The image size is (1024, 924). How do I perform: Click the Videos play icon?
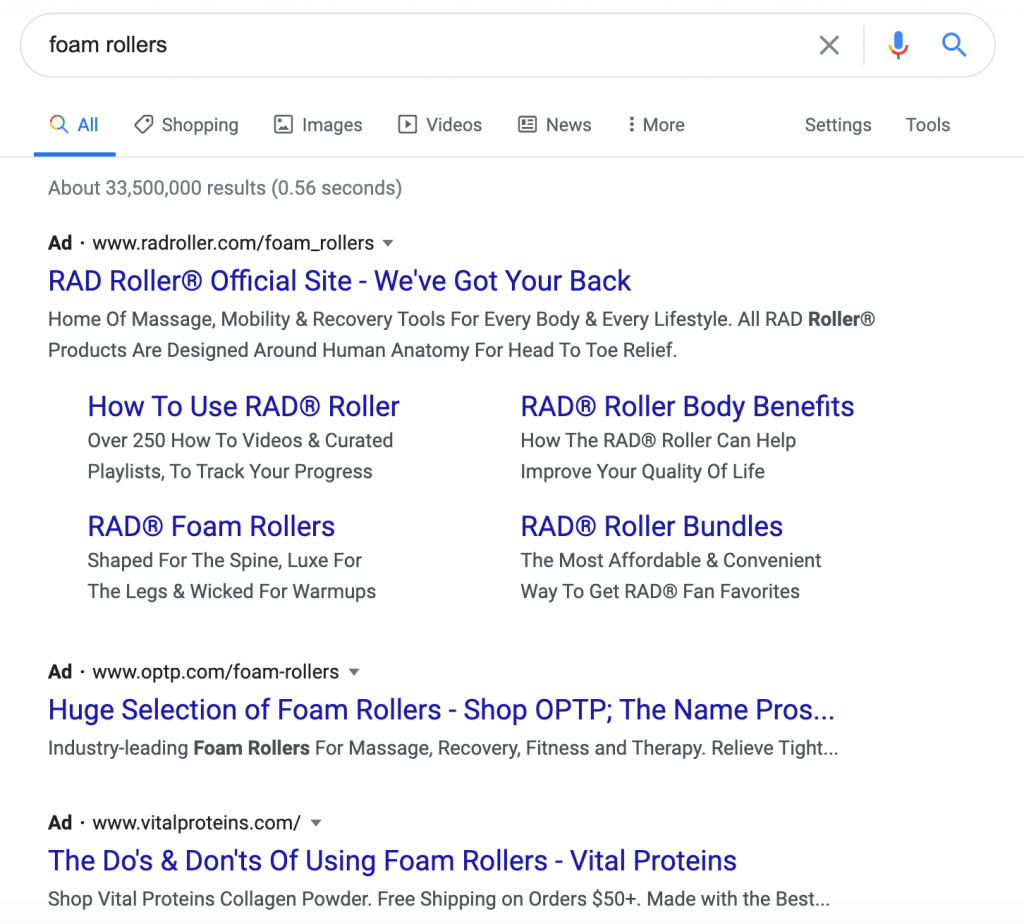[408, 124]
